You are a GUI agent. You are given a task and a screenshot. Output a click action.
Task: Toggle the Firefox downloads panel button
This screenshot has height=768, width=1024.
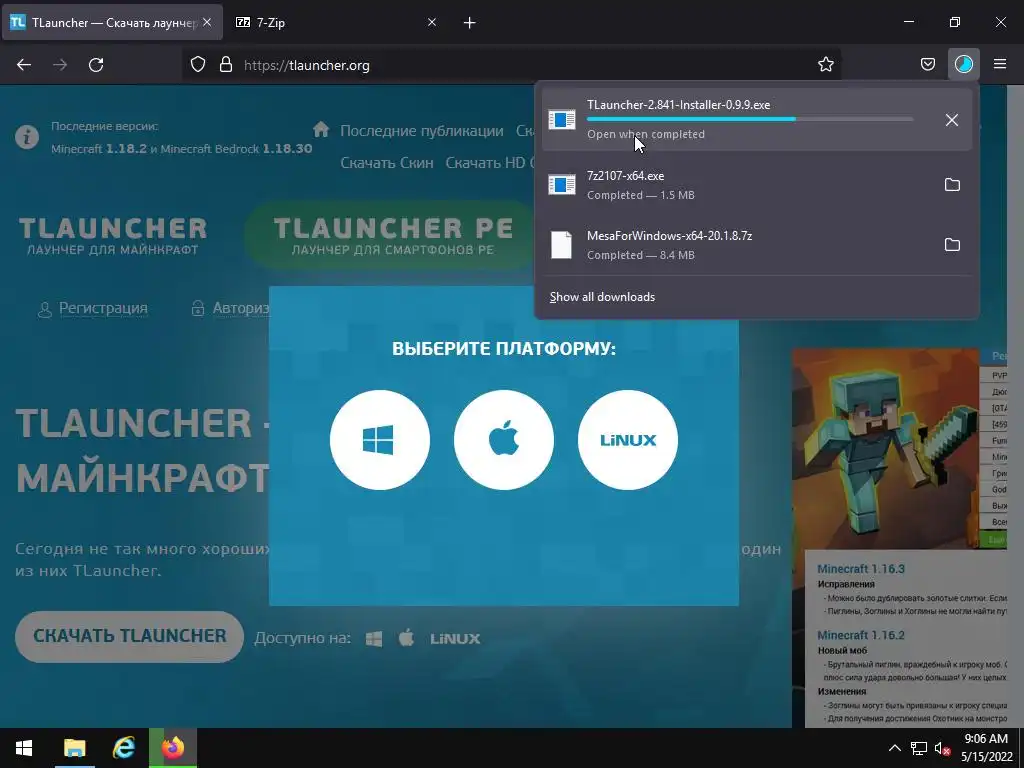pyautogui.click(x=963, y=65)
